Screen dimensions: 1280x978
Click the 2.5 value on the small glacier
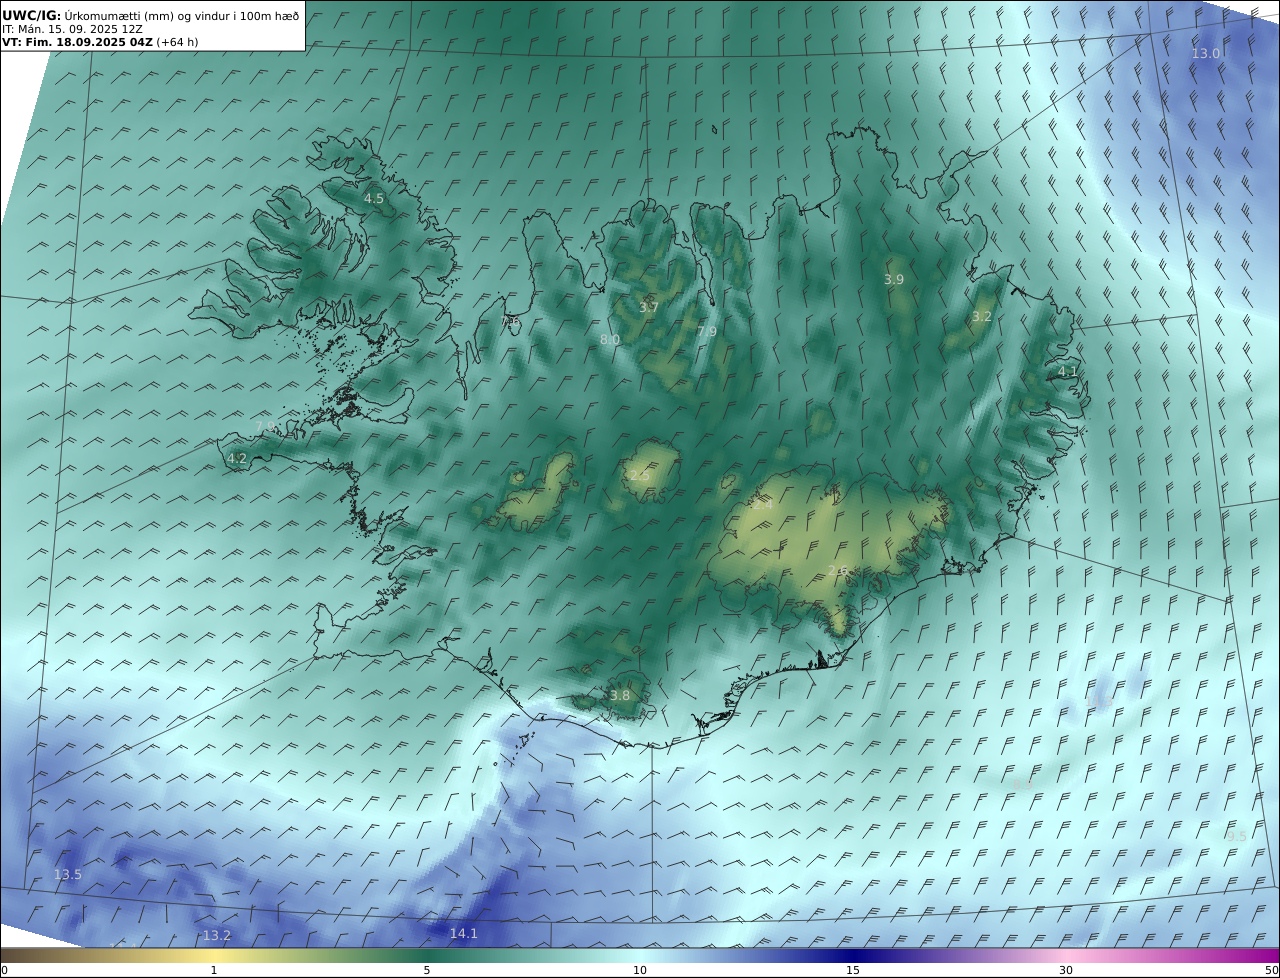(639, 476)
